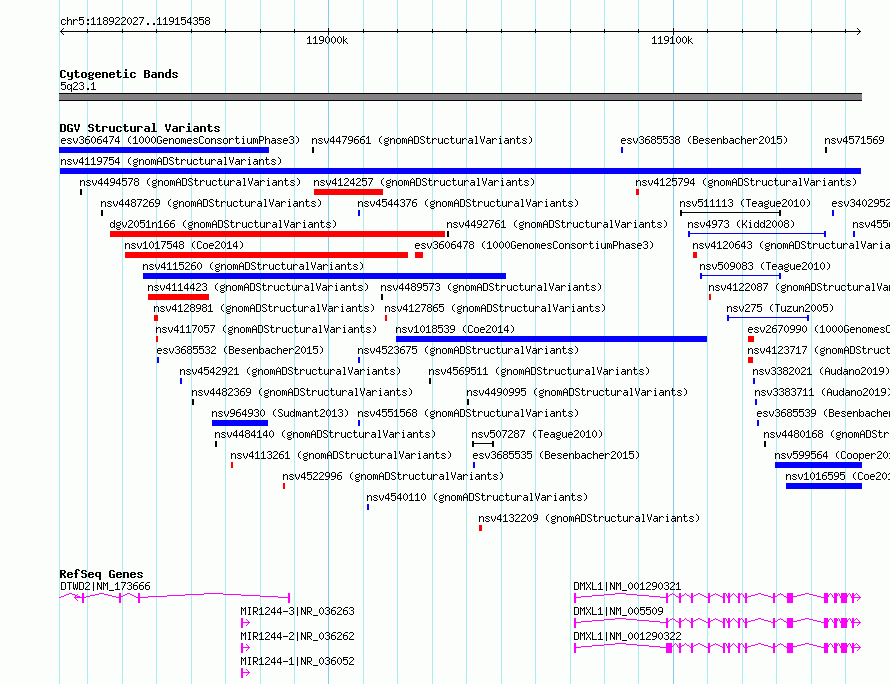Open the nsv4124257 gnomAD variant label
This screenshot has height=684, width=890.
(424, 182)
